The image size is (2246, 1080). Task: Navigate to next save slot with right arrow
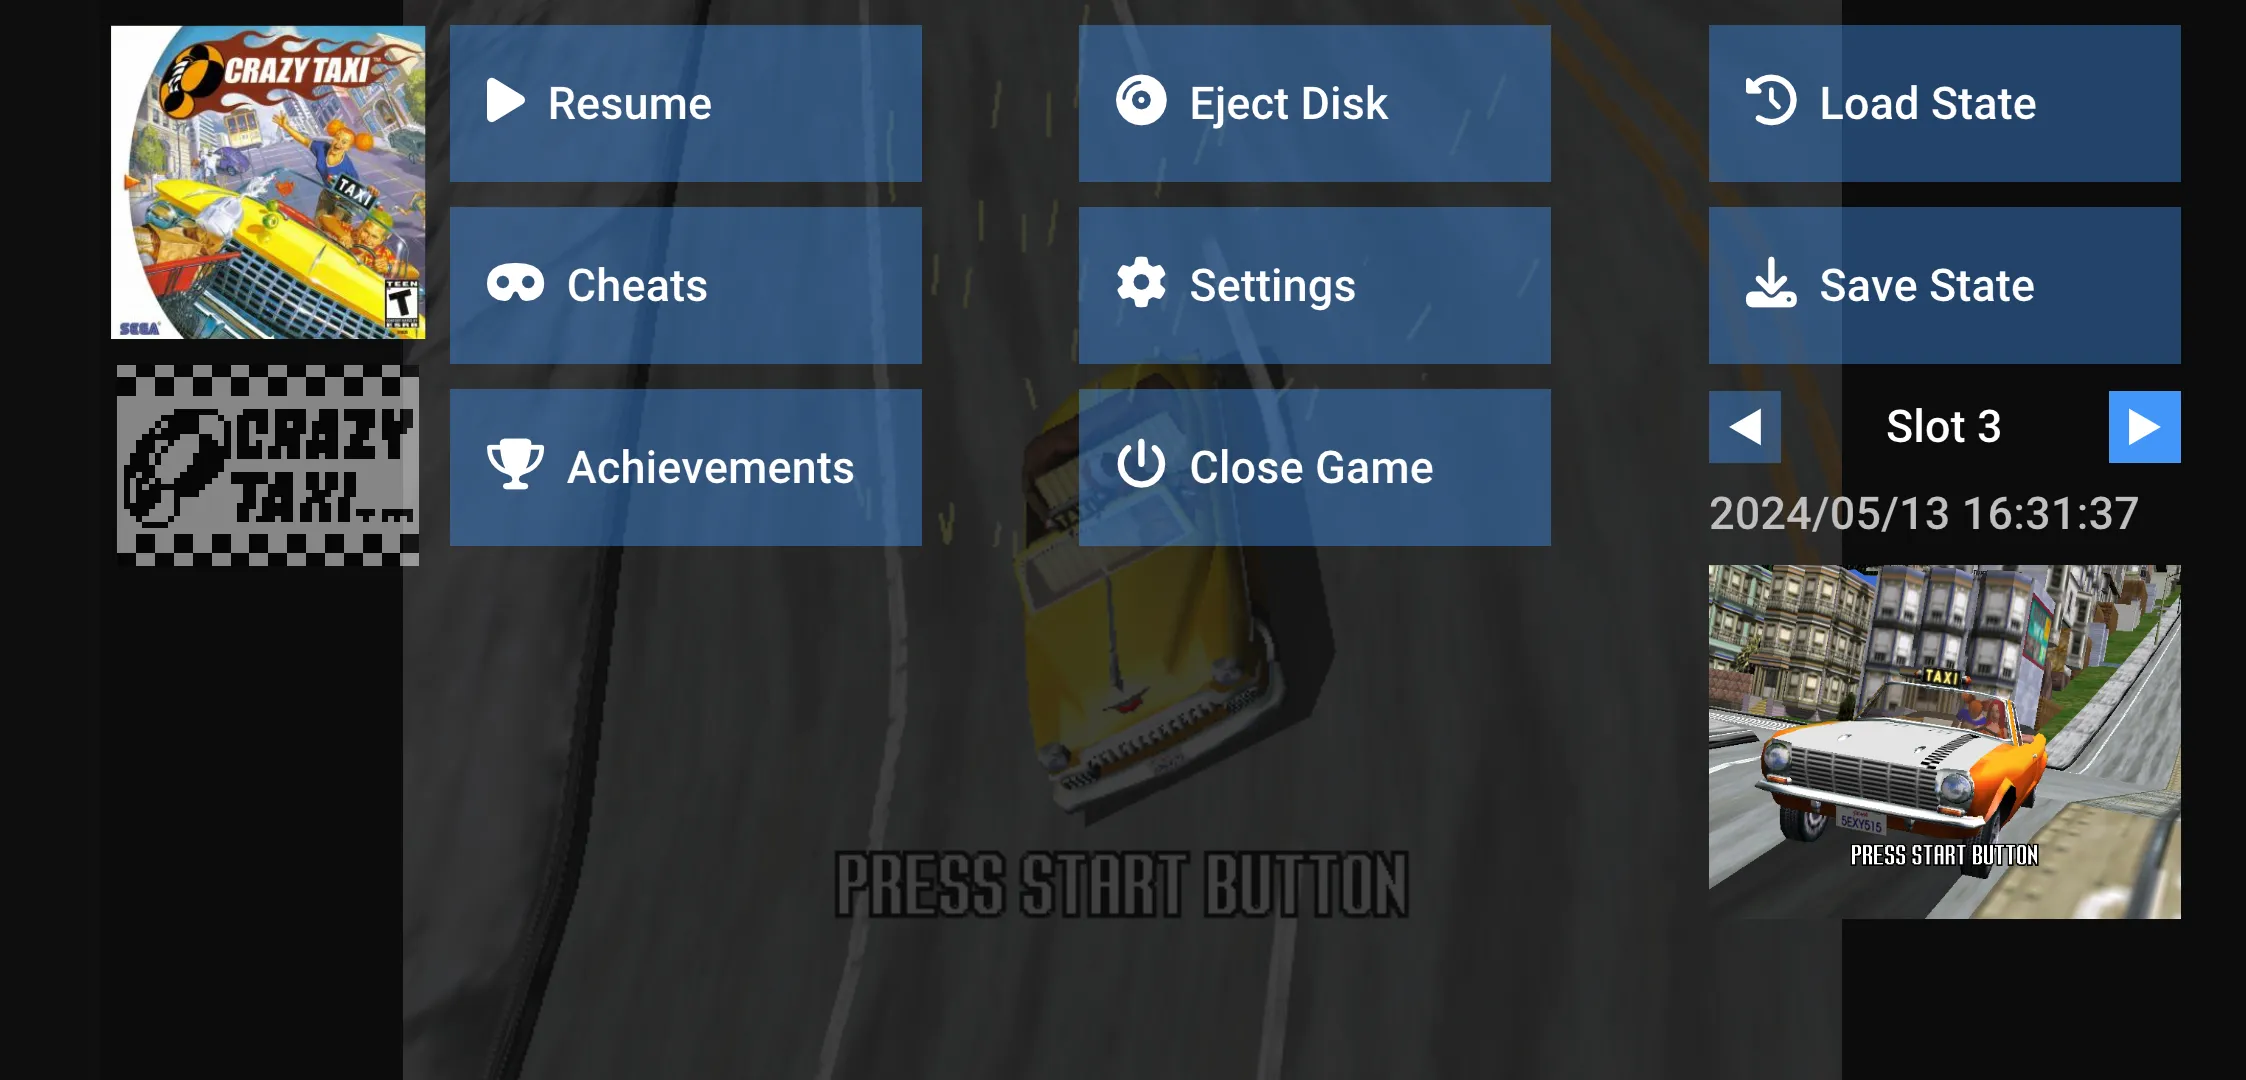pos(2146,427)
